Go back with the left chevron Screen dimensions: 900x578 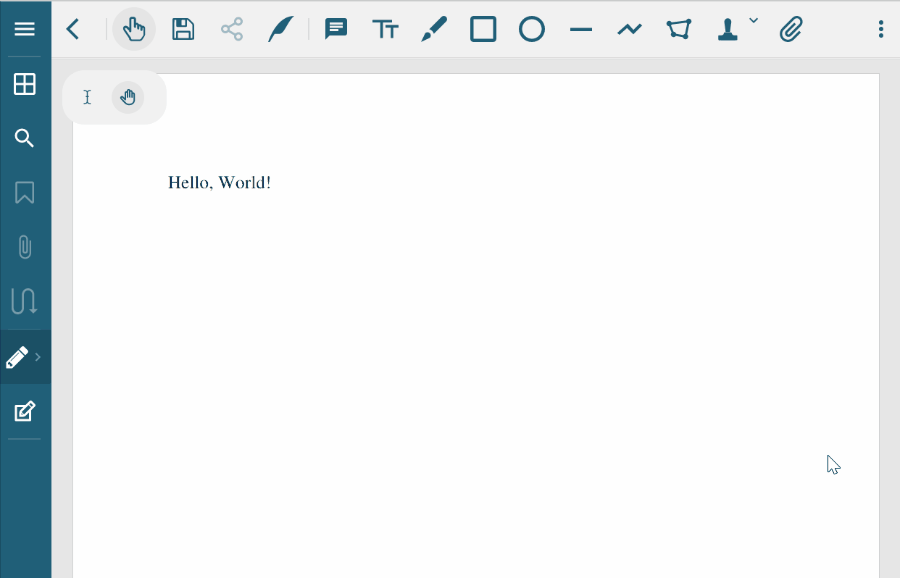click(73, 29)
